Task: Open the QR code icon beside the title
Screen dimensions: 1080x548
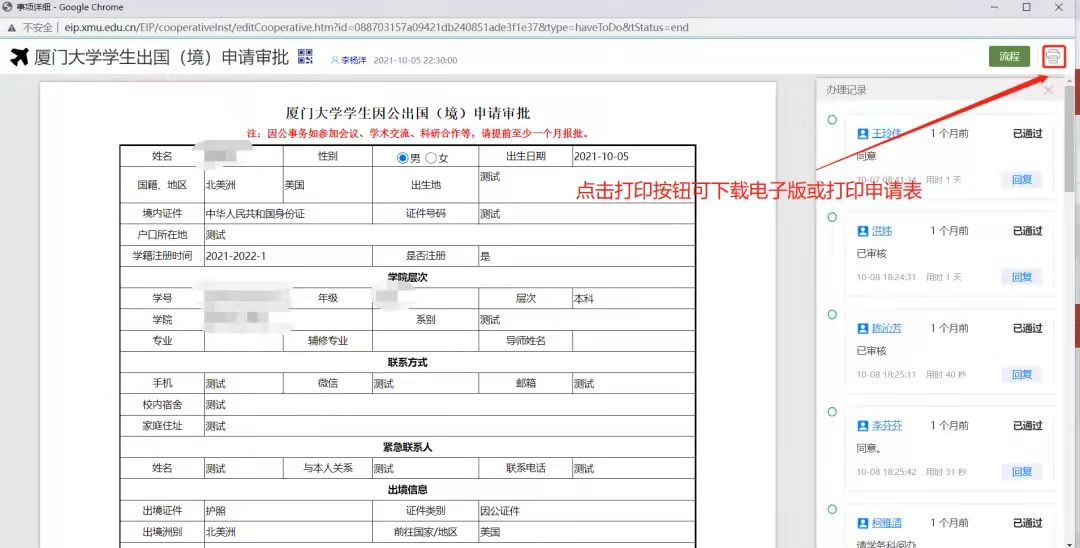Action: click(x=305, y=57)
